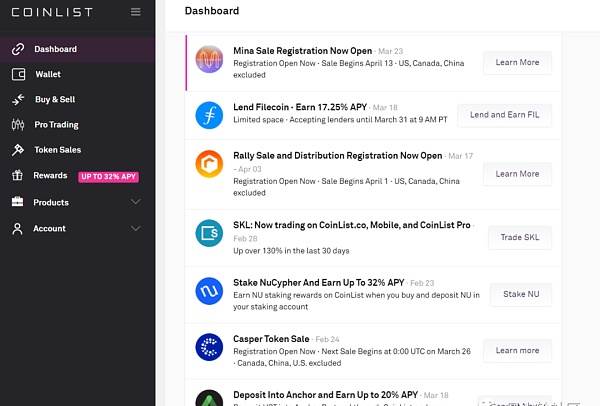Click the SKL token logo
Viewport: 600px width, 406px height.
point(209,233)
